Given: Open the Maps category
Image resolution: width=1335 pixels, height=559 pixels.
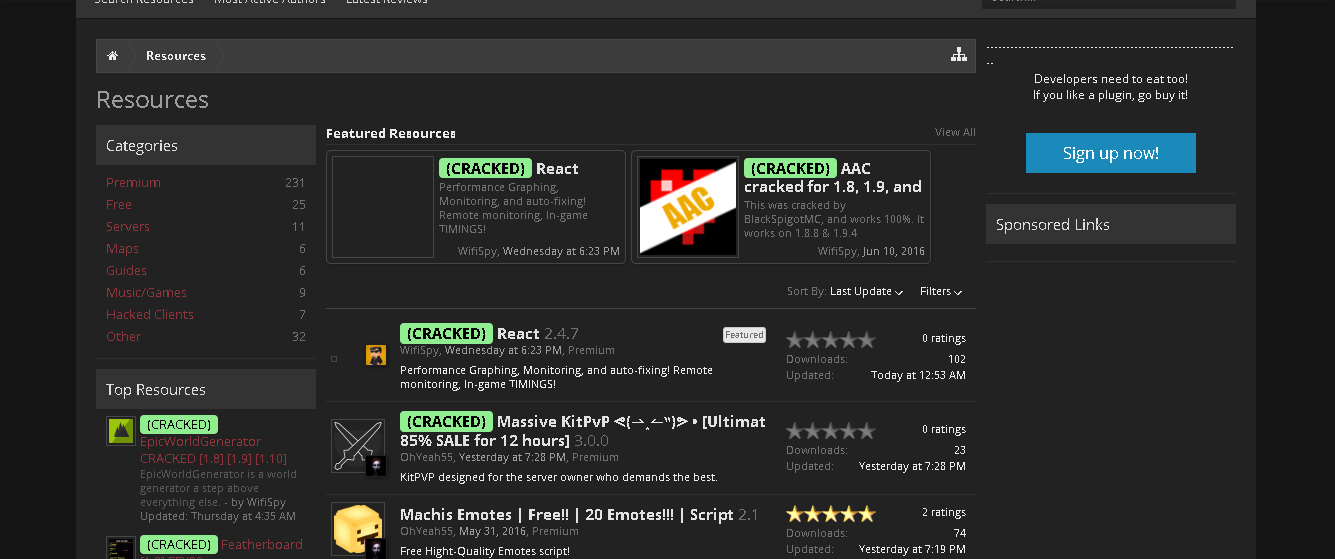Looking at the screenshot, I should coord(122,248).
